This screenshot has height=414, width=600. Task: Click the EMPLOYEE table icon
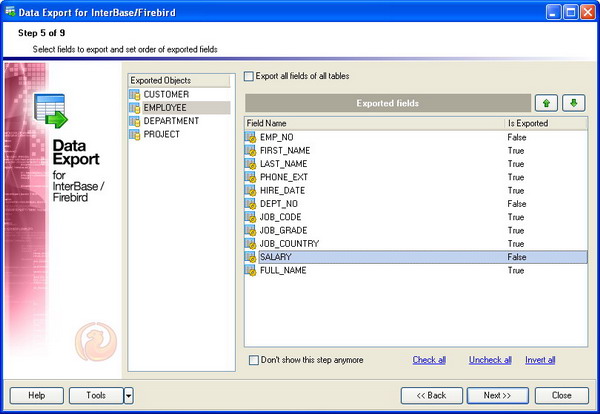point(135,108)
